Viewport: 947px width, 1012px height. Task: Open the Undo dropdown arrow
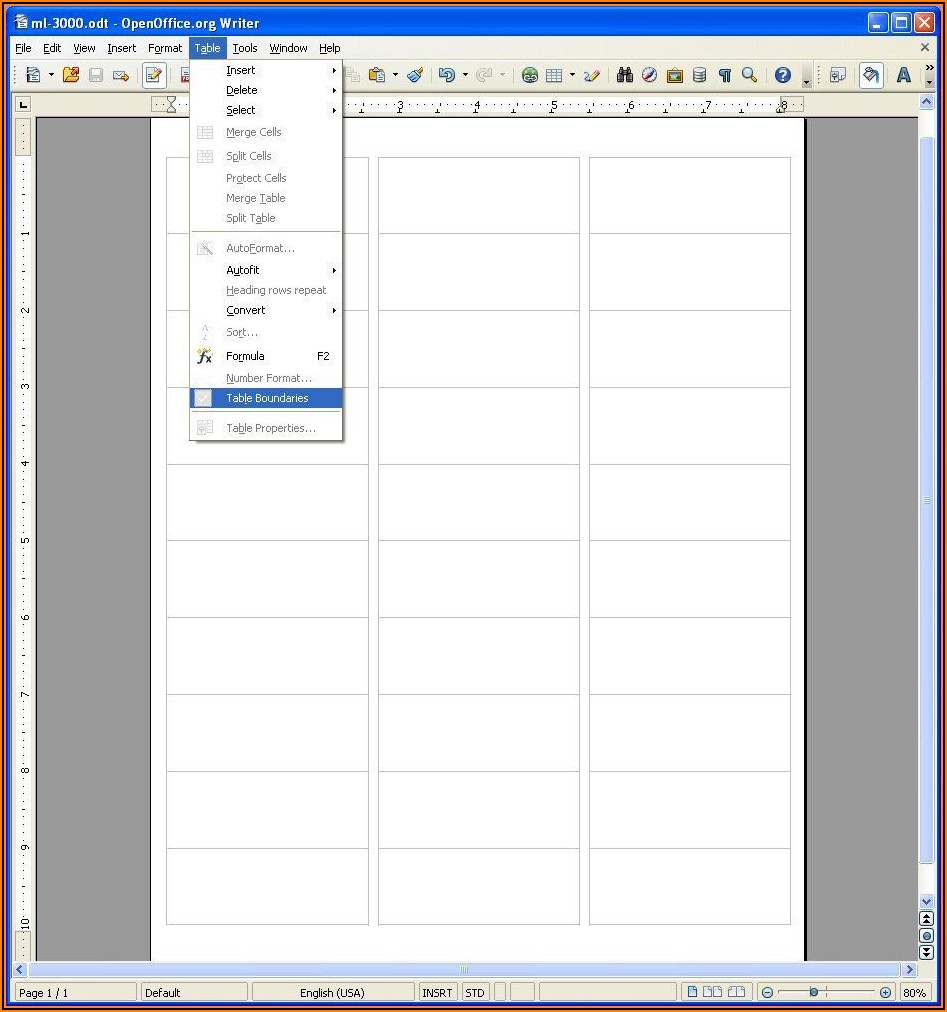(465, 75)
